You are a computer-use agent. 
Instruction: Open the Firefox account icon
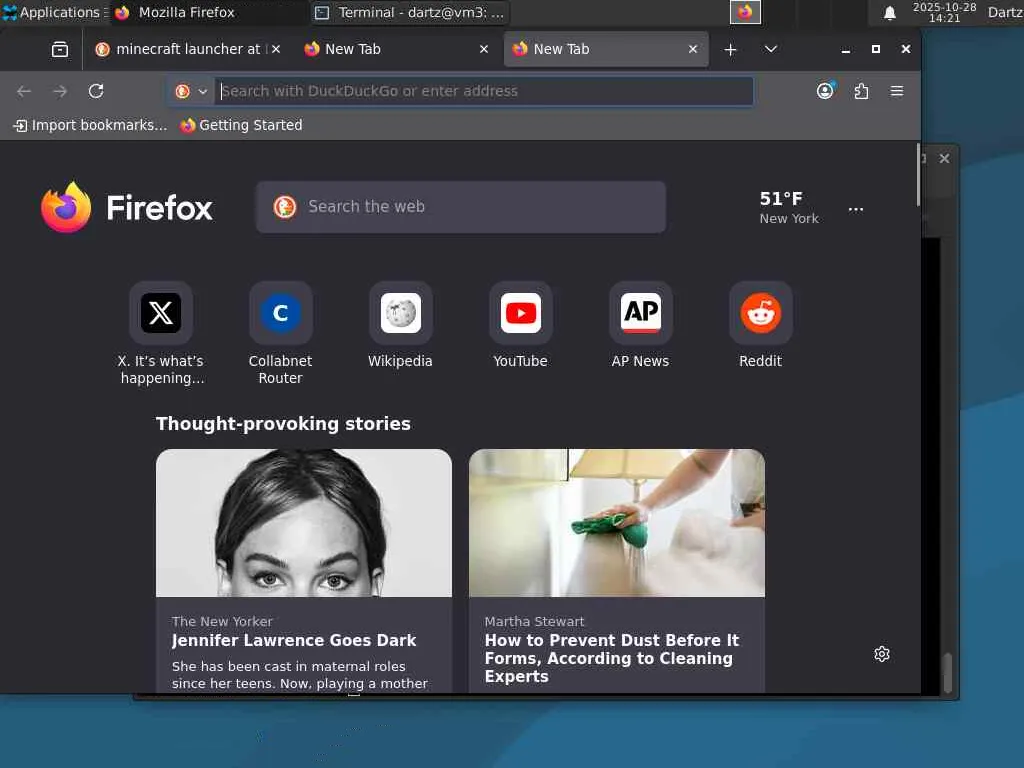pyautogui.click(x=825, y=91)
